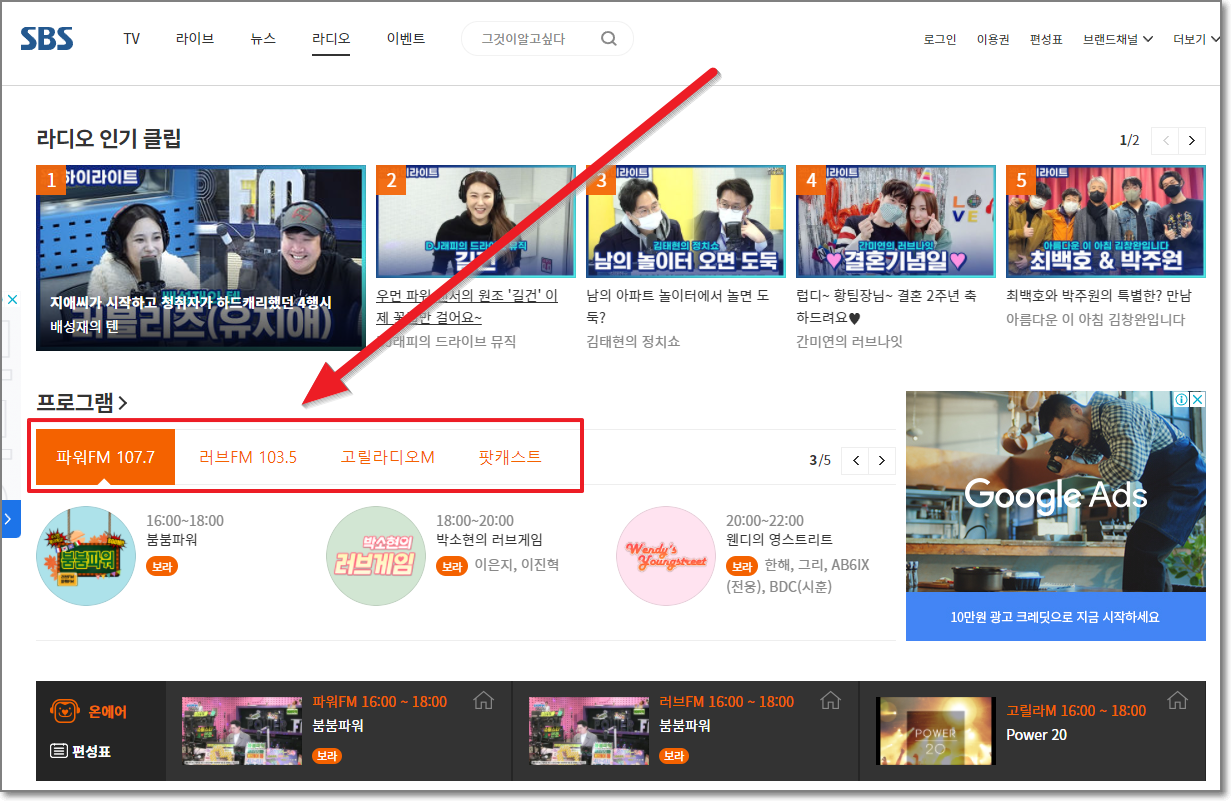Open the 럽디~ 황팀장님~ 결혼 2주년 clip title
1231x801 pixels.
click(886, 307)
